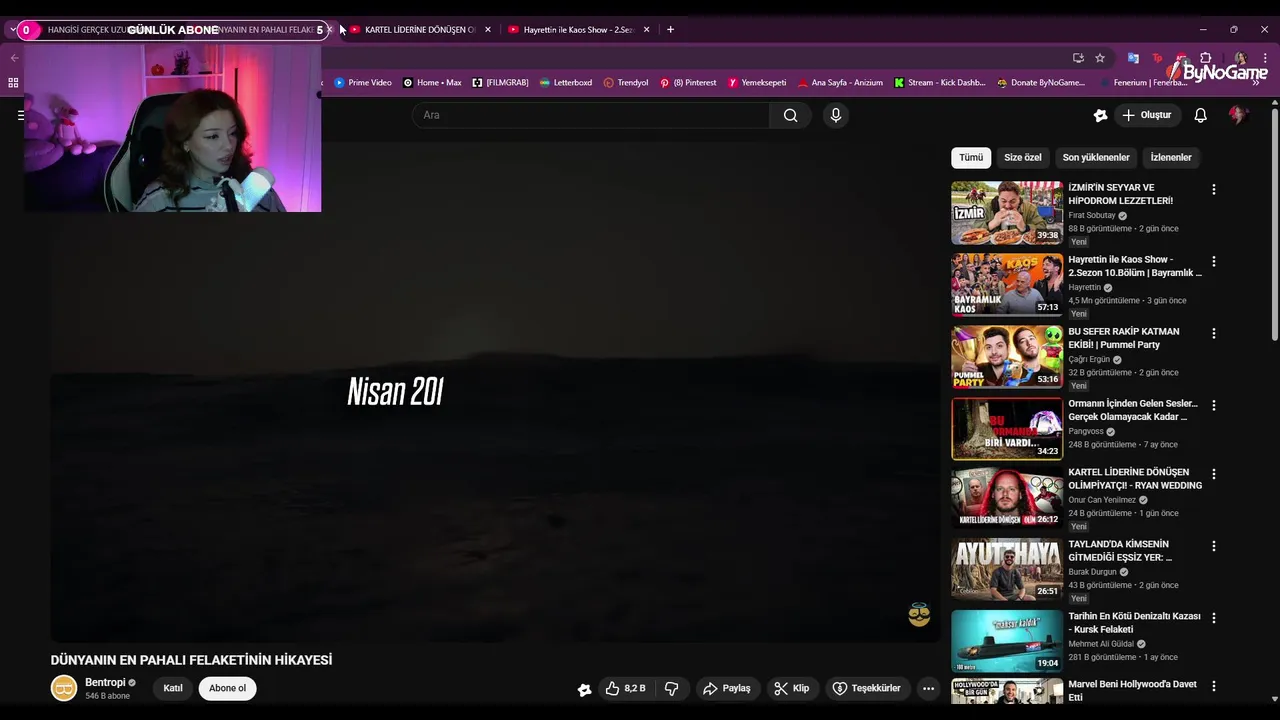
Task: Close the Hayrettin ile Kaos Show tab
Action: pyautogui.click(x=646, y=29)
